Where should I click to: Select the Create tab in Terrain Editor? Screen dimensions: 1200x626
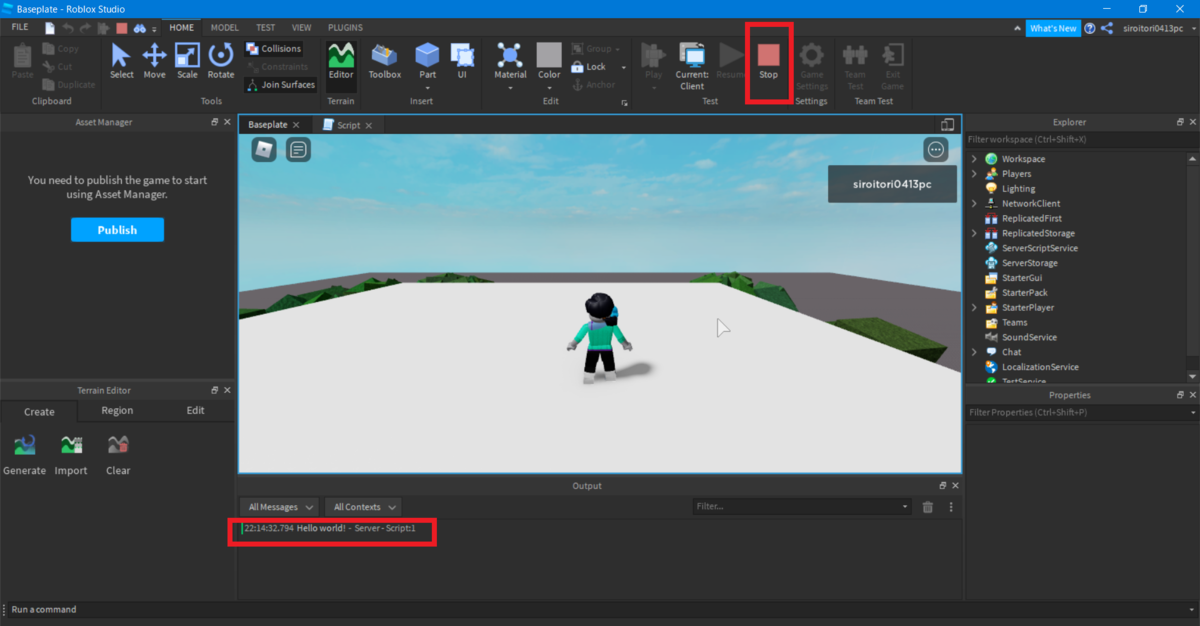39,411
